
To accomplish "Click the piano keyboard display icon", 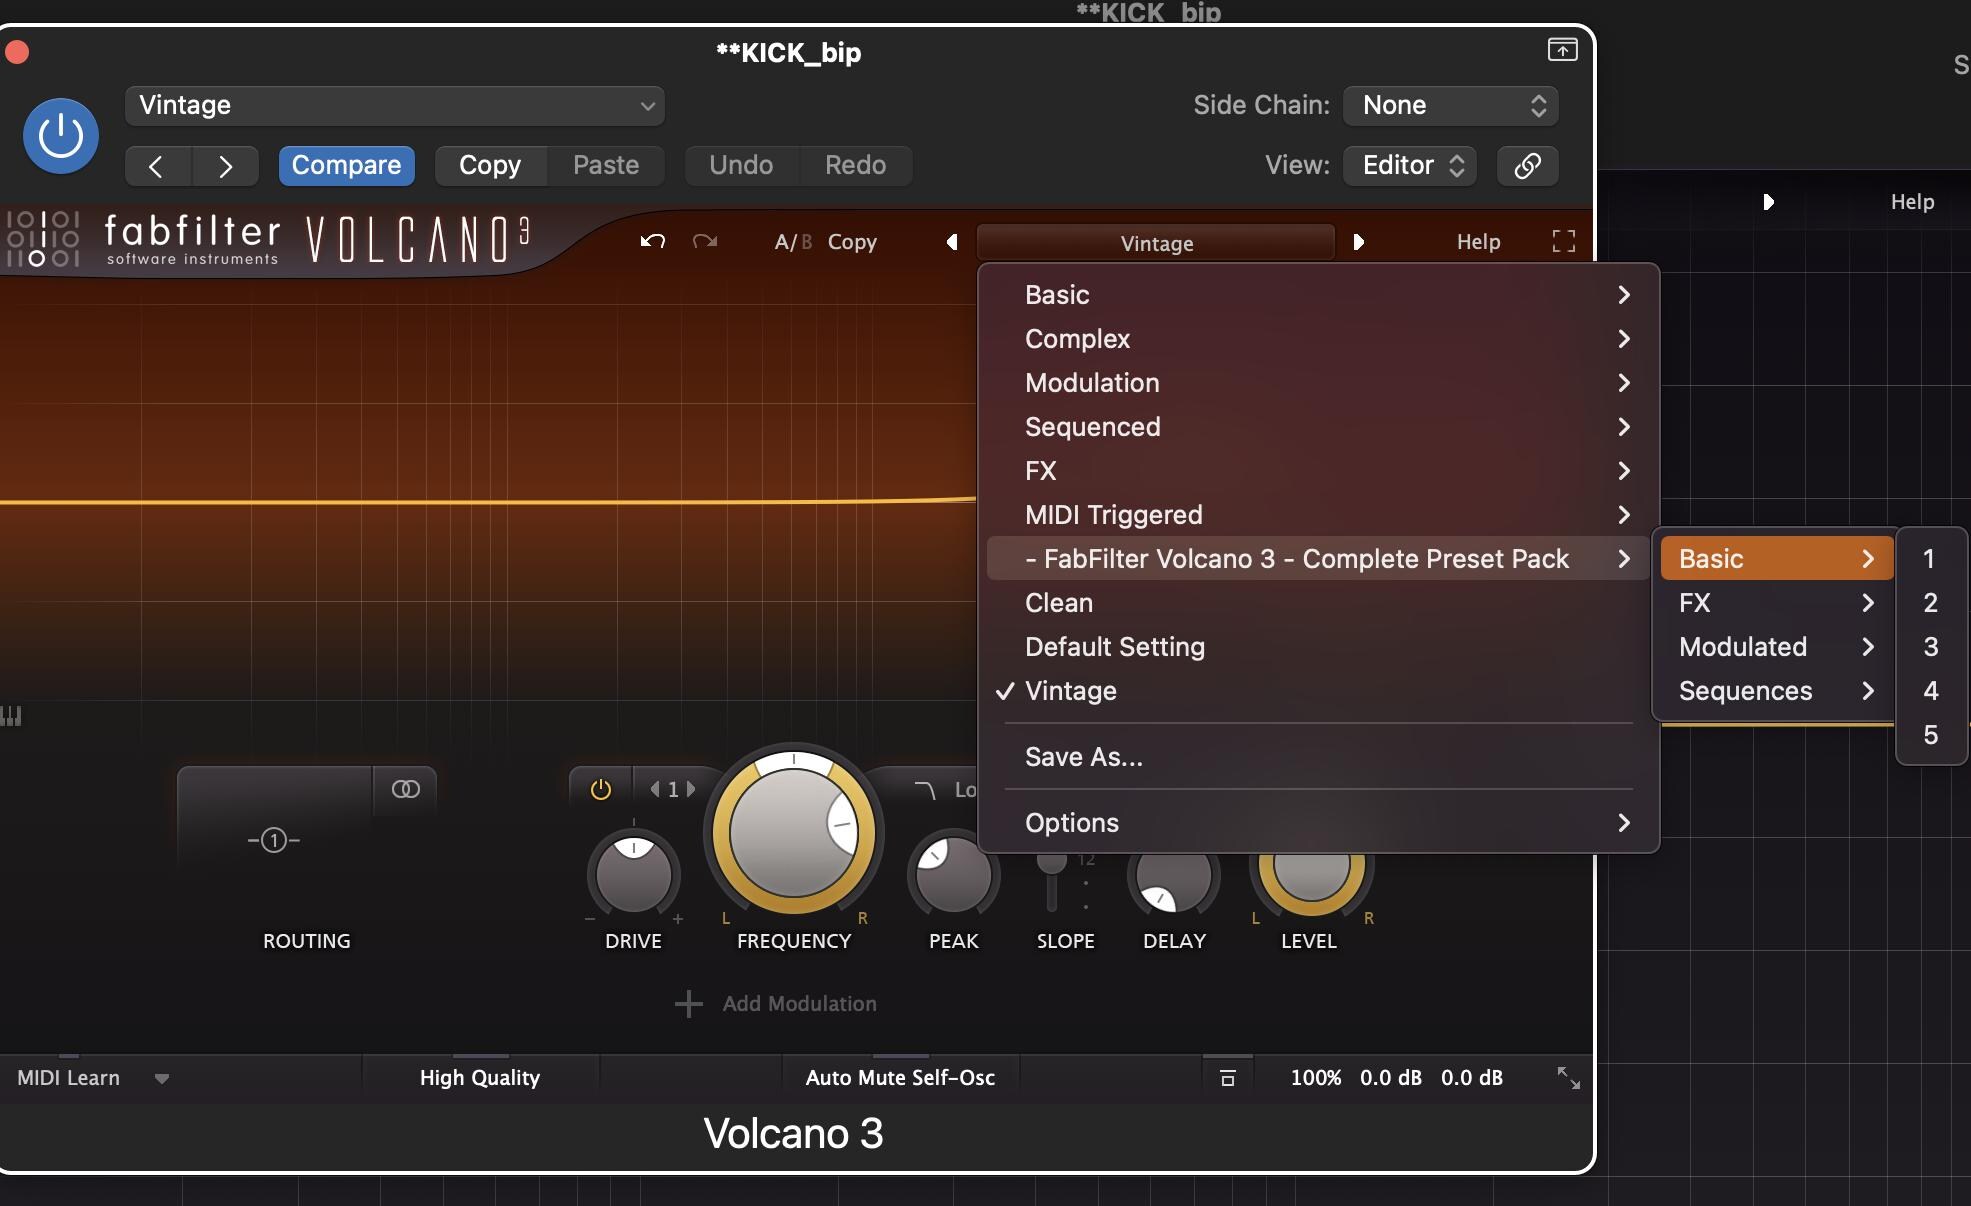I will point(11,716).
